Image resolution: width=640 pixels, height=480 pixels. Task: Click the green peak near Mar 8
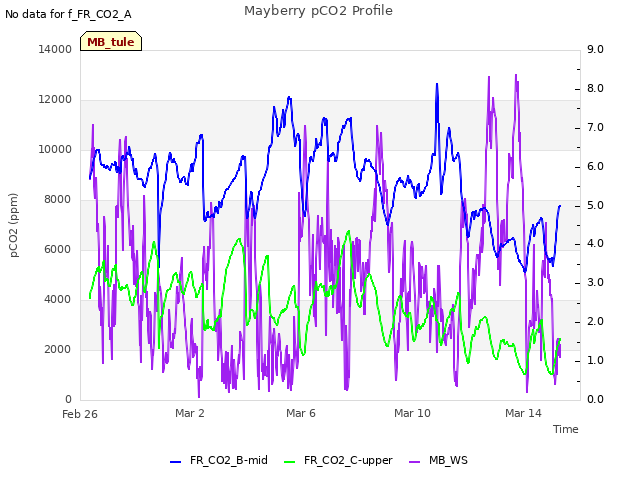click(349, 232)
